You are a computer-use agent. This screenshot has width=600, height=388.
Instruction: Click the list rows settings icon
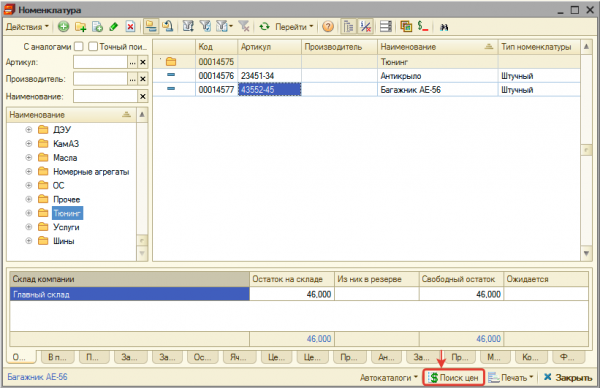click(386, 26)
